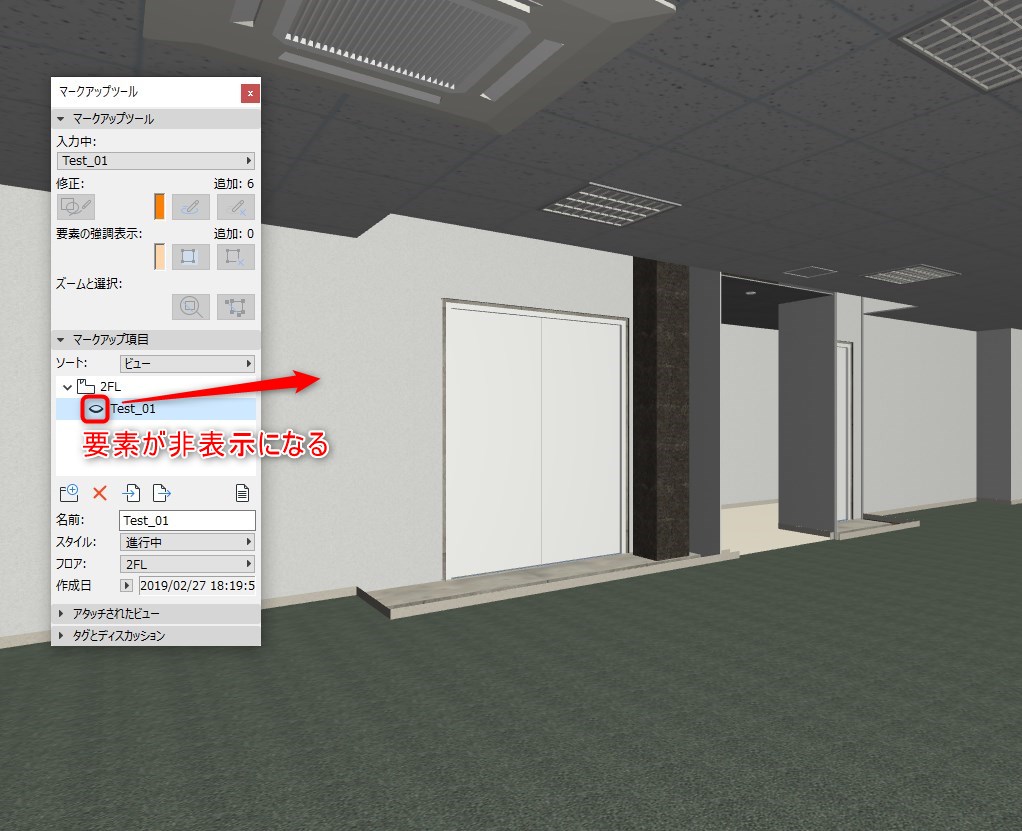Screen dimensions: 1022x831
Task: Click the import markup entry icon
Action: click(131, 493)
